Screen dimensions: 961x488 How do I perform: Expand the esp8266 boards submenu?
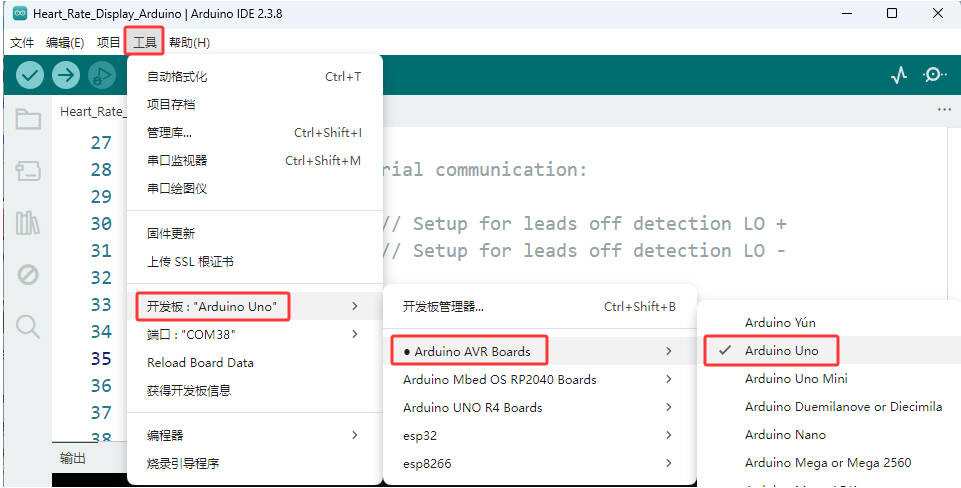pyautogui.click(x=539, y=463)
